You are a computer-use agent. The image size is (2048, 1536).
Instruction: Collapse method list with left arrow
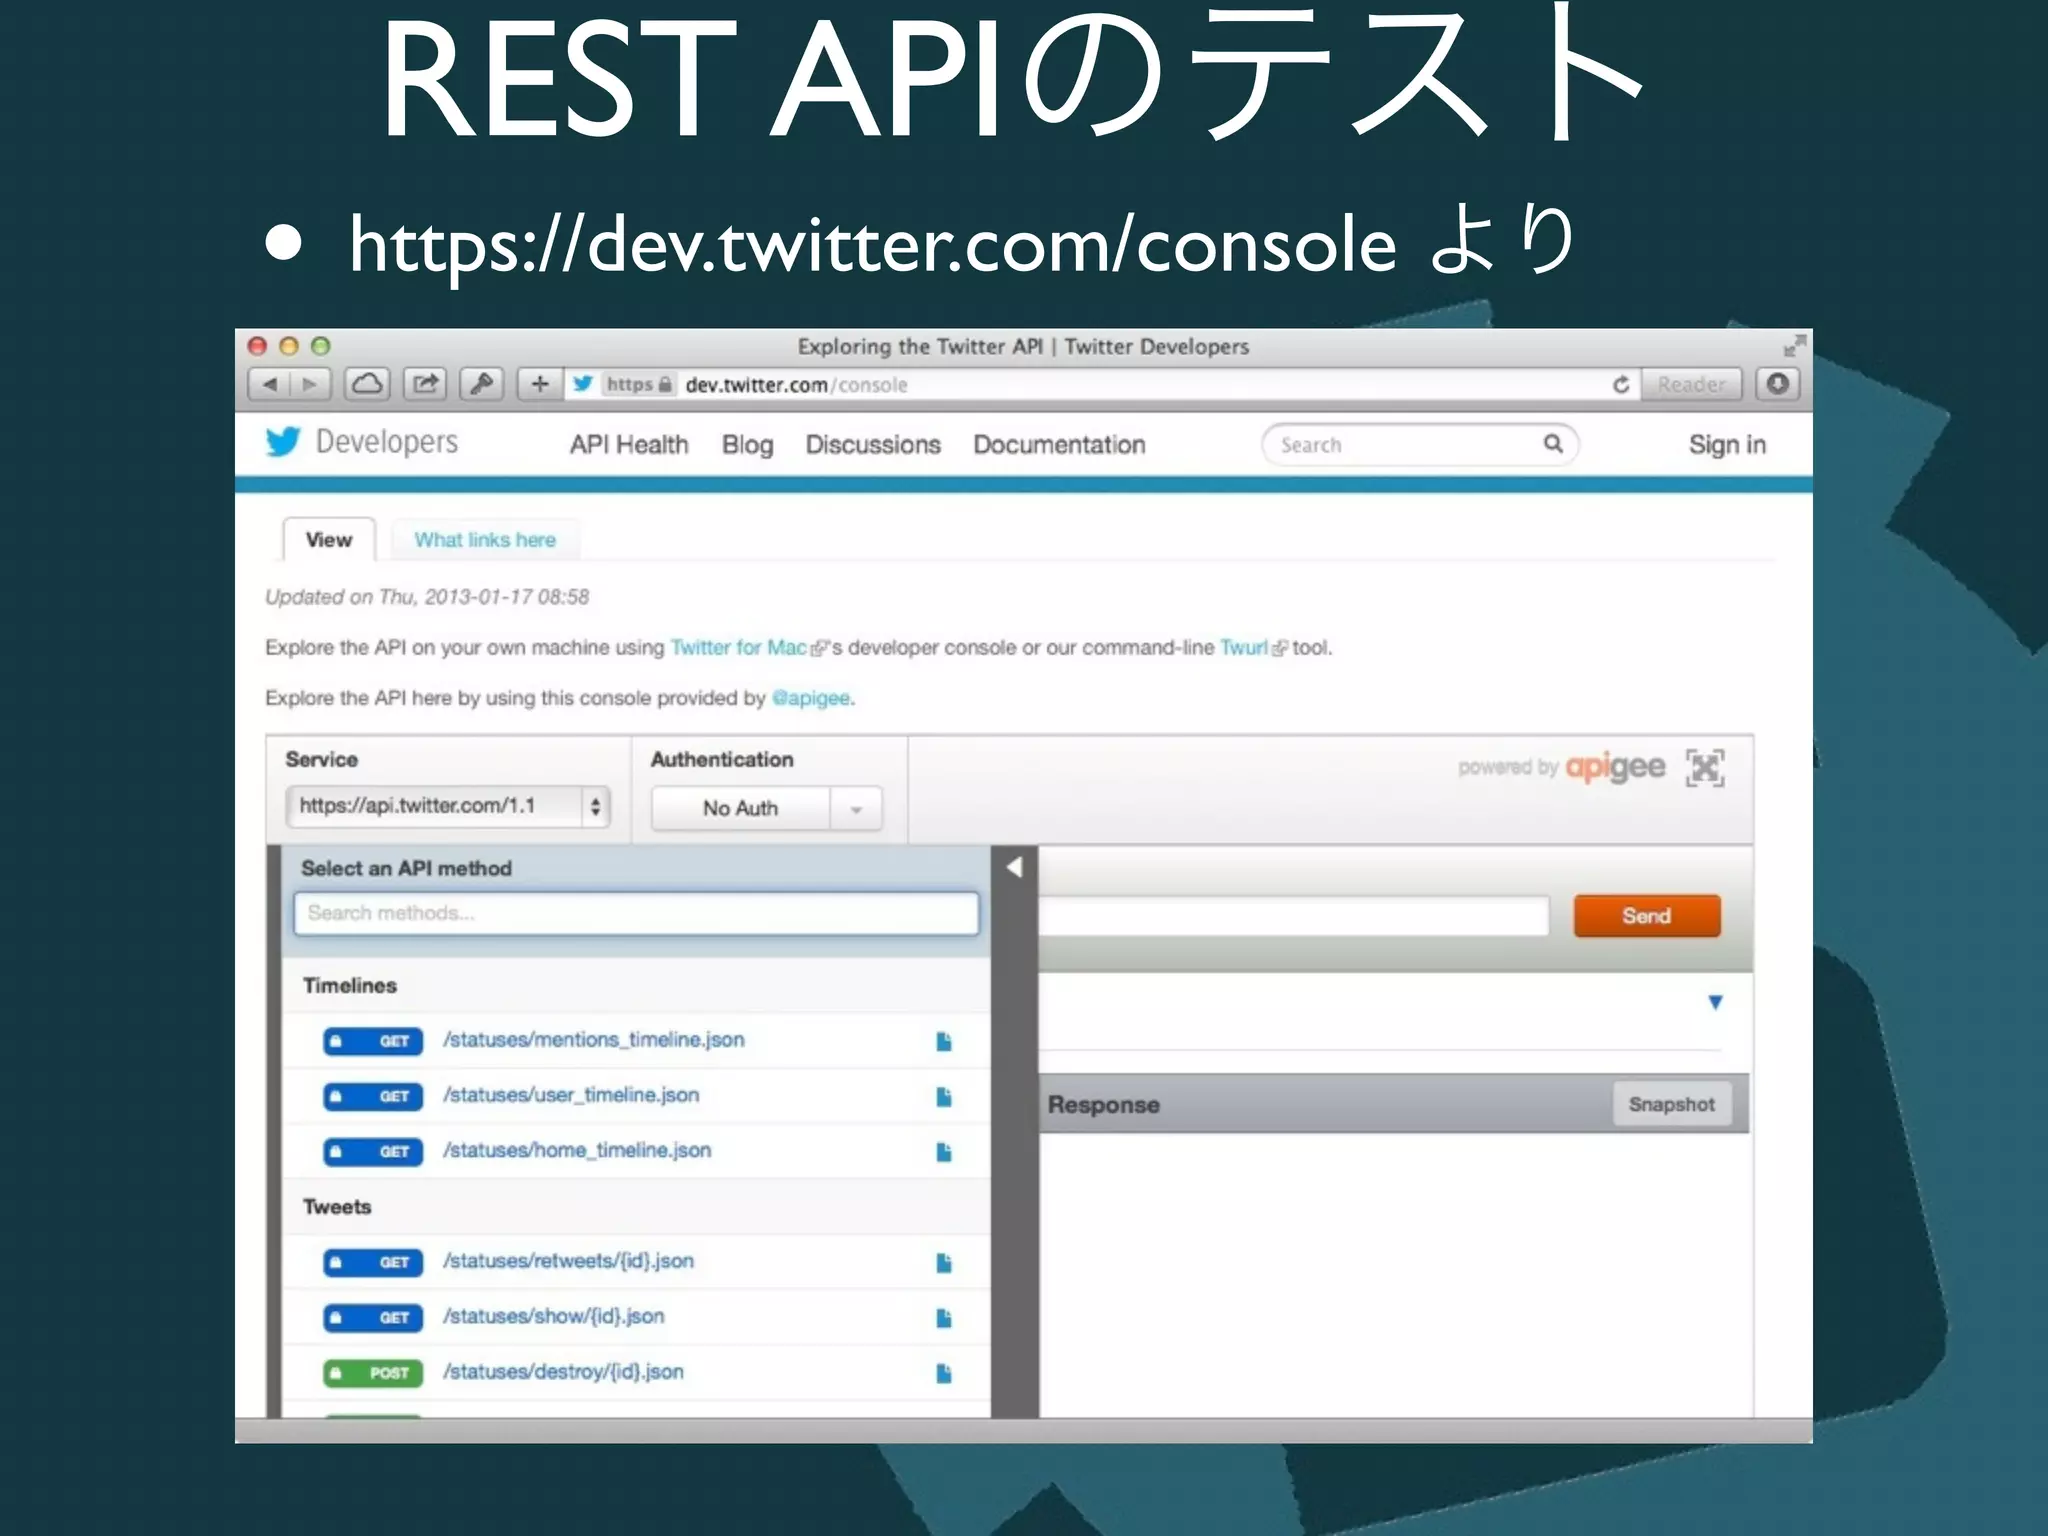point(1014,867)
